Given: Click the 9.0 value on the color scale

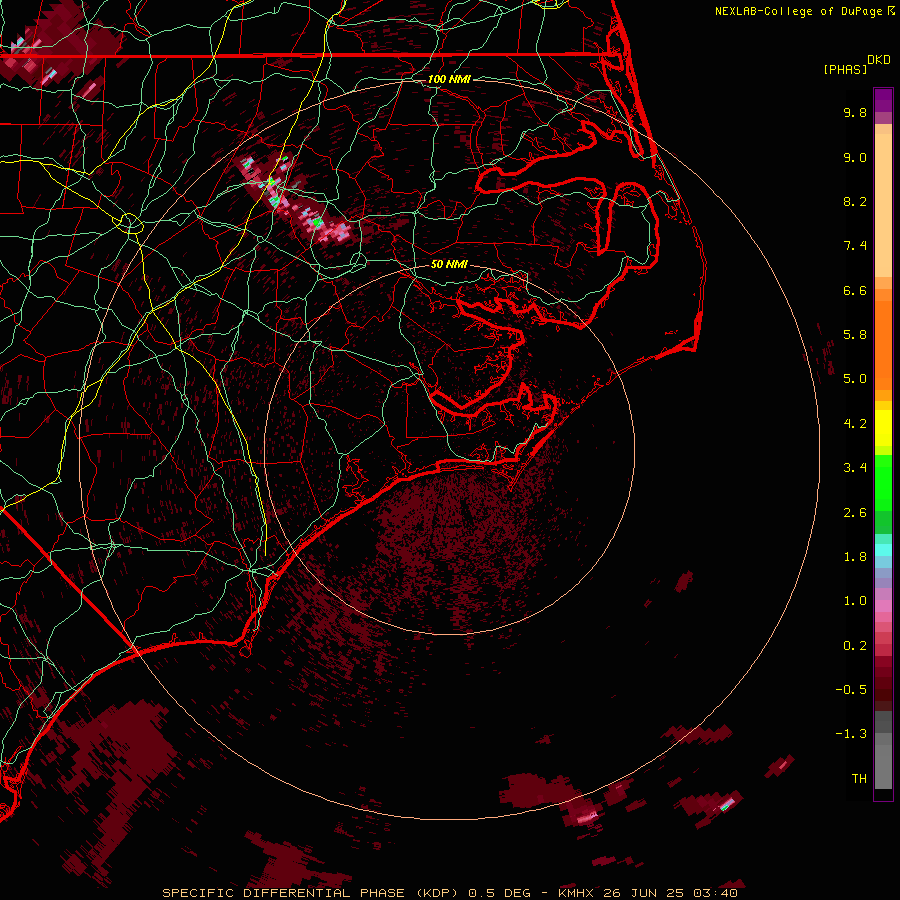Looking at the screenshot, I should 855,157.
